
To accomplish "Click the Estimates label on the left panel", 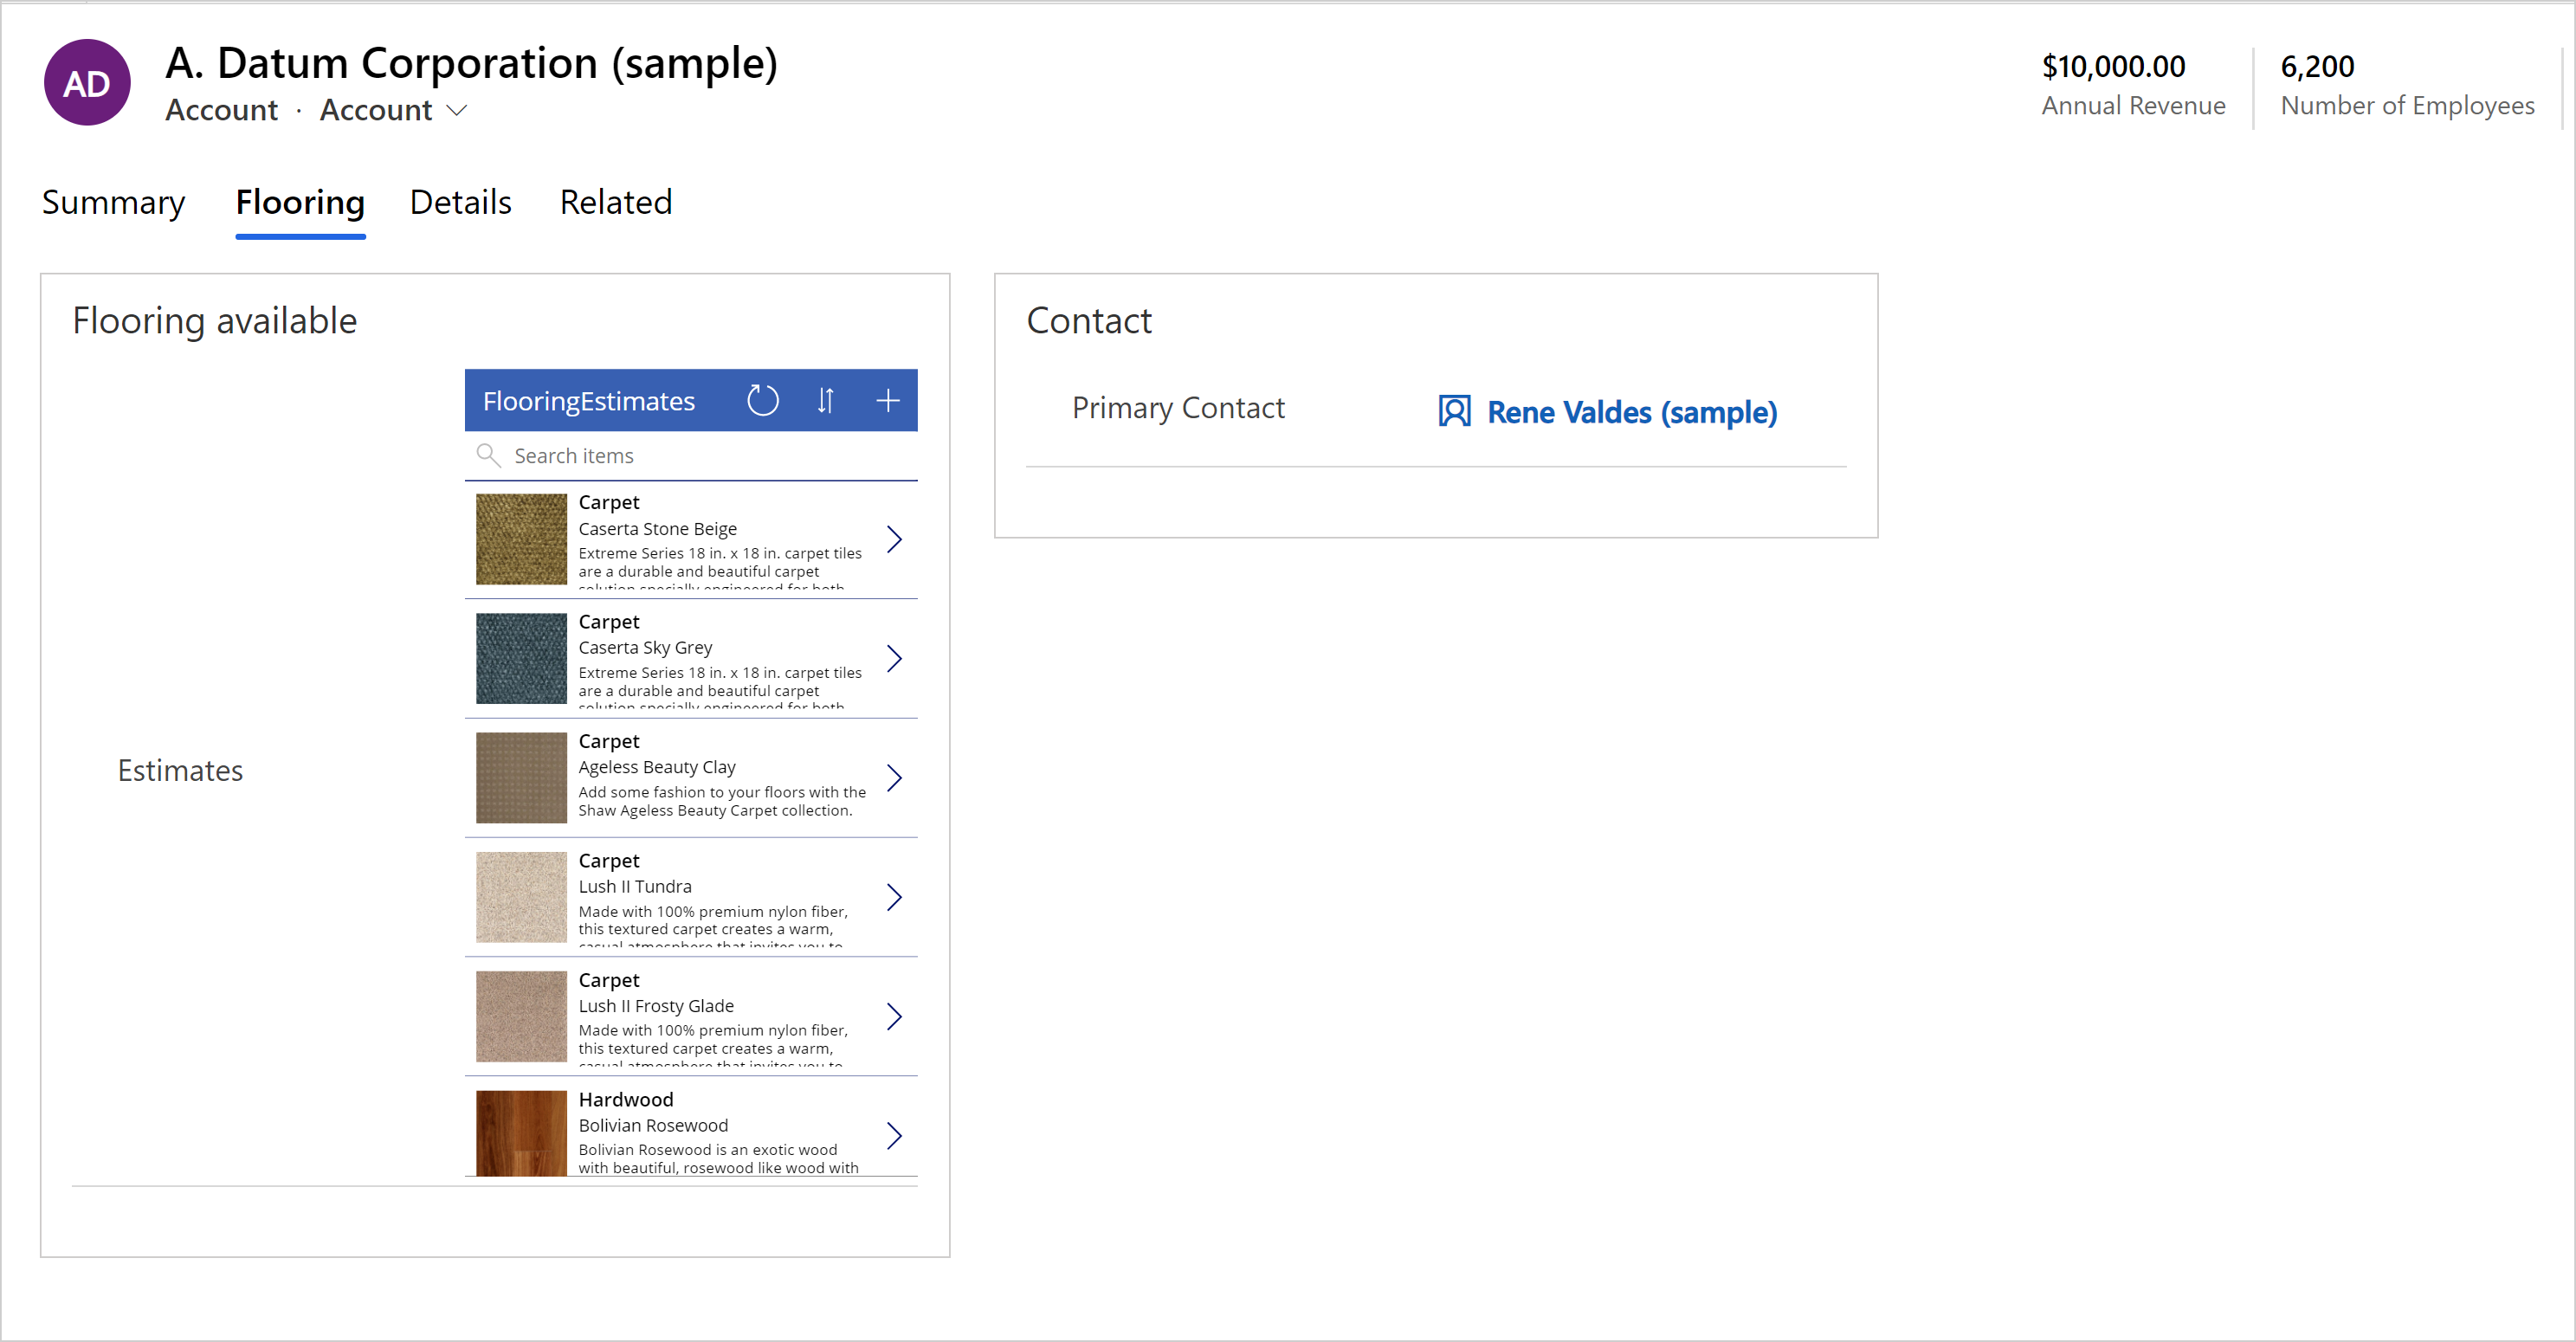I will pyautogui.click(x=179, y=771).
